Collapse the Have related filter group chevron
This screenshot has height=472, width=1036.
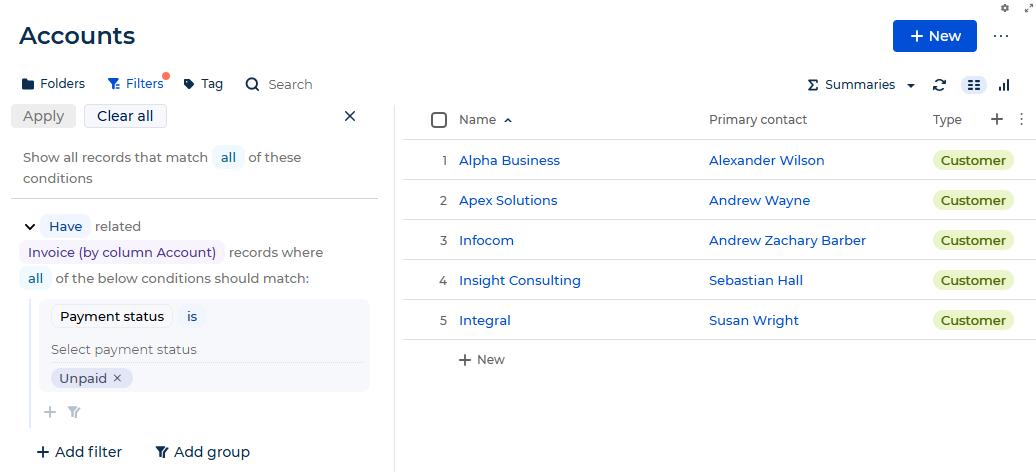[29, 226]
